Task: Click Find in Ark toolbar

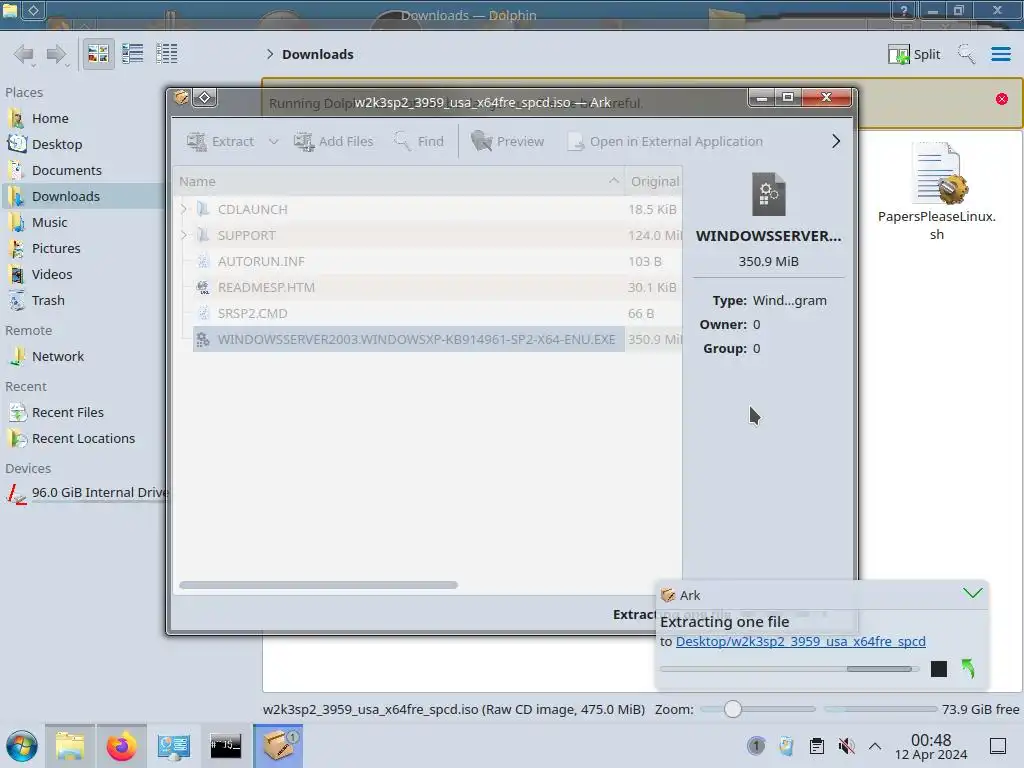Action: 419,142
